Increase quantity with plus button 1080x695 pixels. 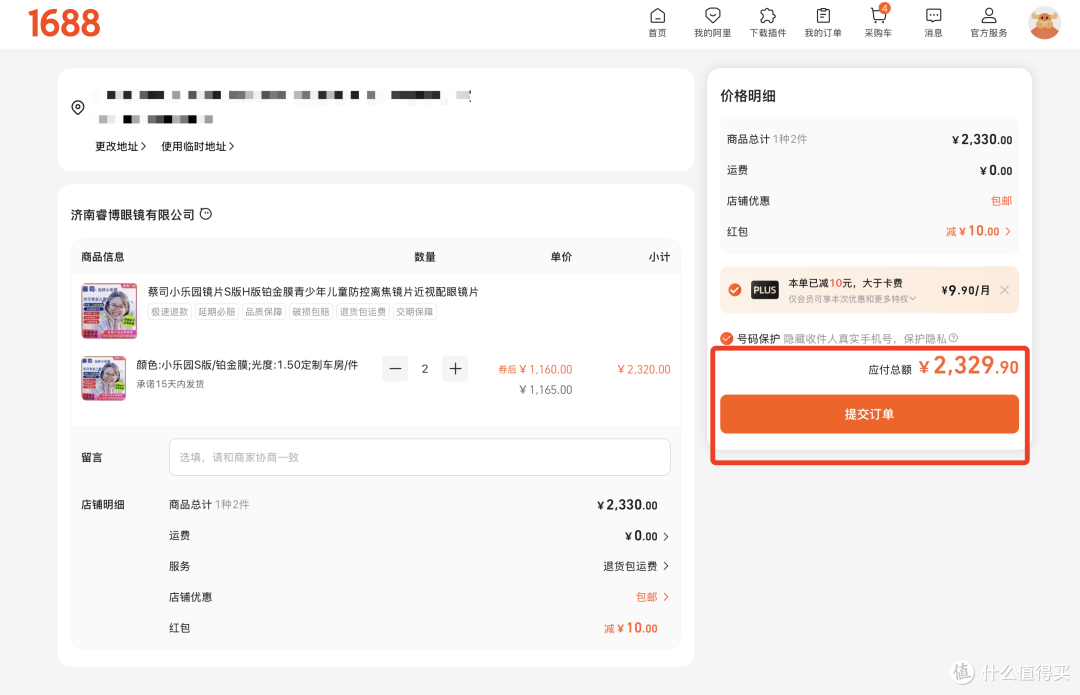click(455, 369)
